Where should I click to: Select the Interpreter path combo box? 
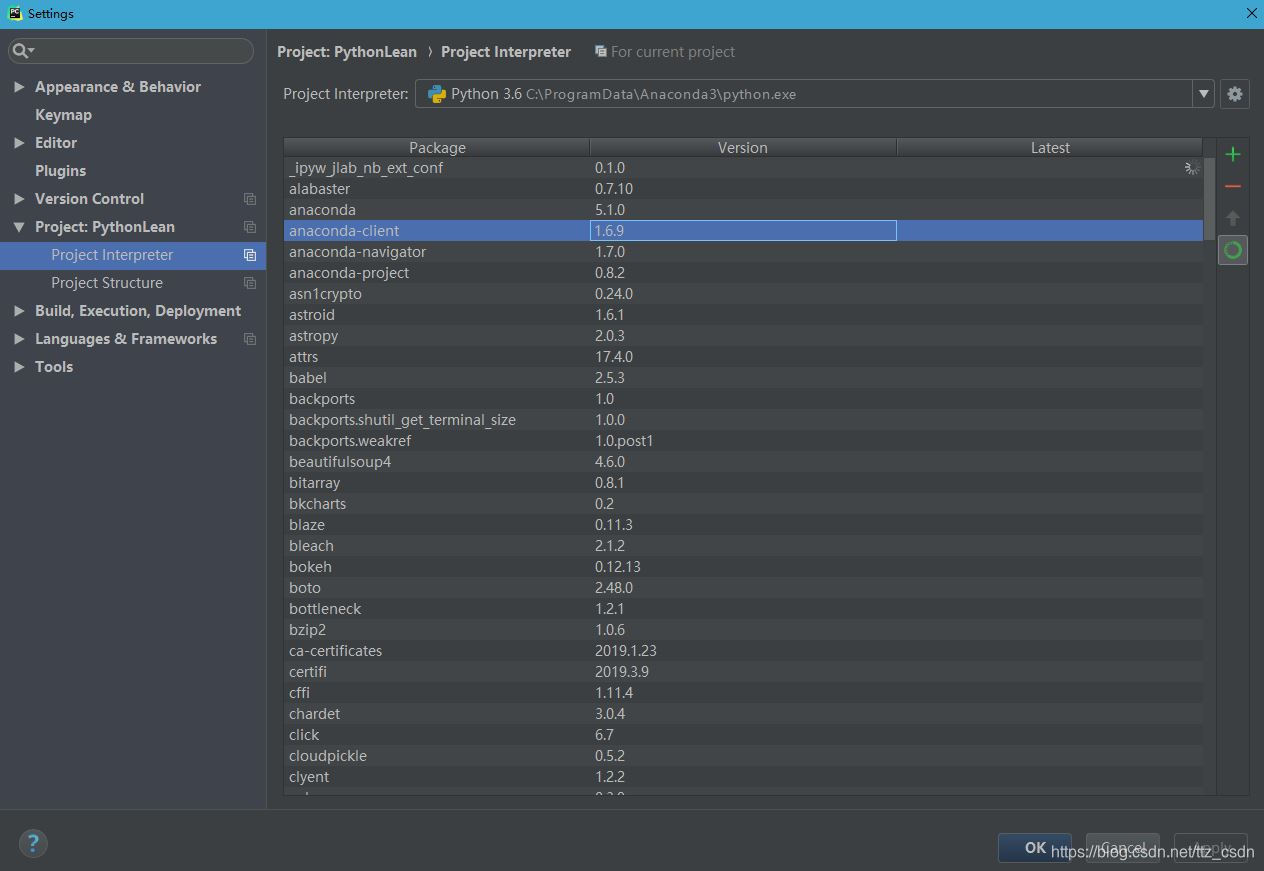814,94
